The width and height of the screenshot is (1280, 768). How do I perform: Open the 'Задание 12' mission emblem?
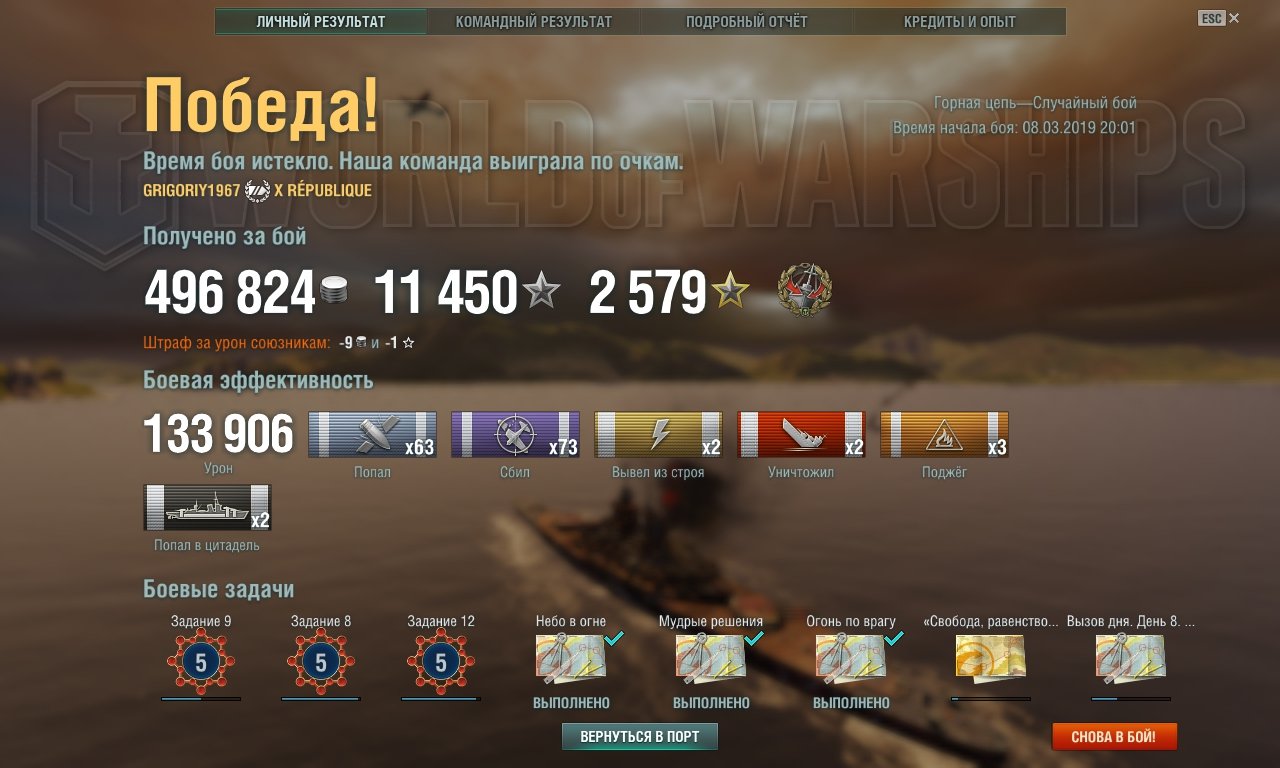coord(441,662)
